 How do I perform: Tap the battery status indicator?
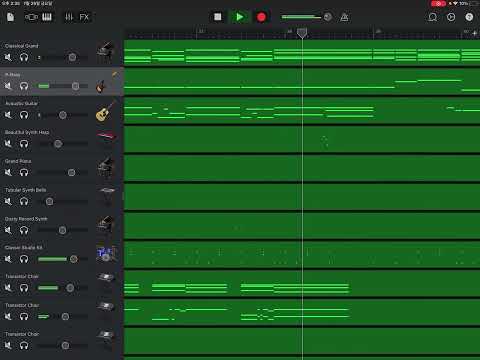[474, 4]
